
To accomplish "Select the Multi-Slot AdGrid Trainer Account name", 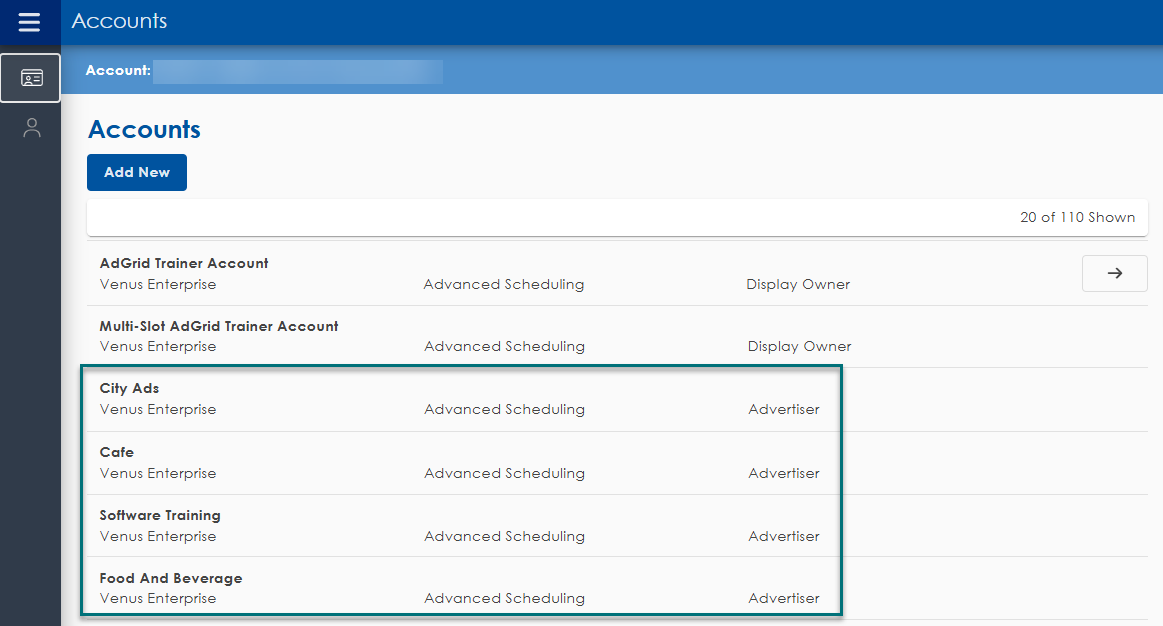I will (x=219, y=326).
